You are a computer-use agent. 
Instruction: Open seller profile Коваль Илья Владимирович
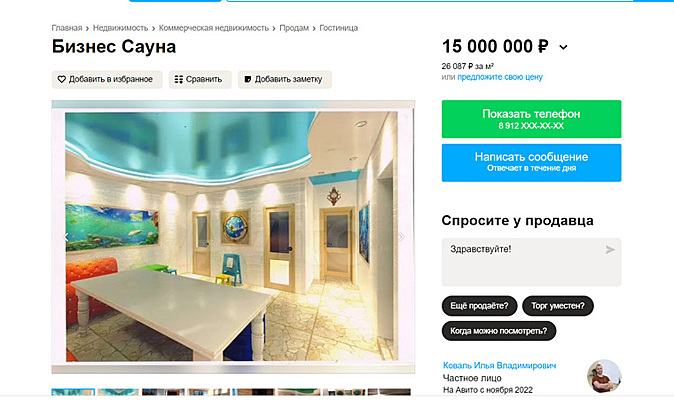point(499,365)
